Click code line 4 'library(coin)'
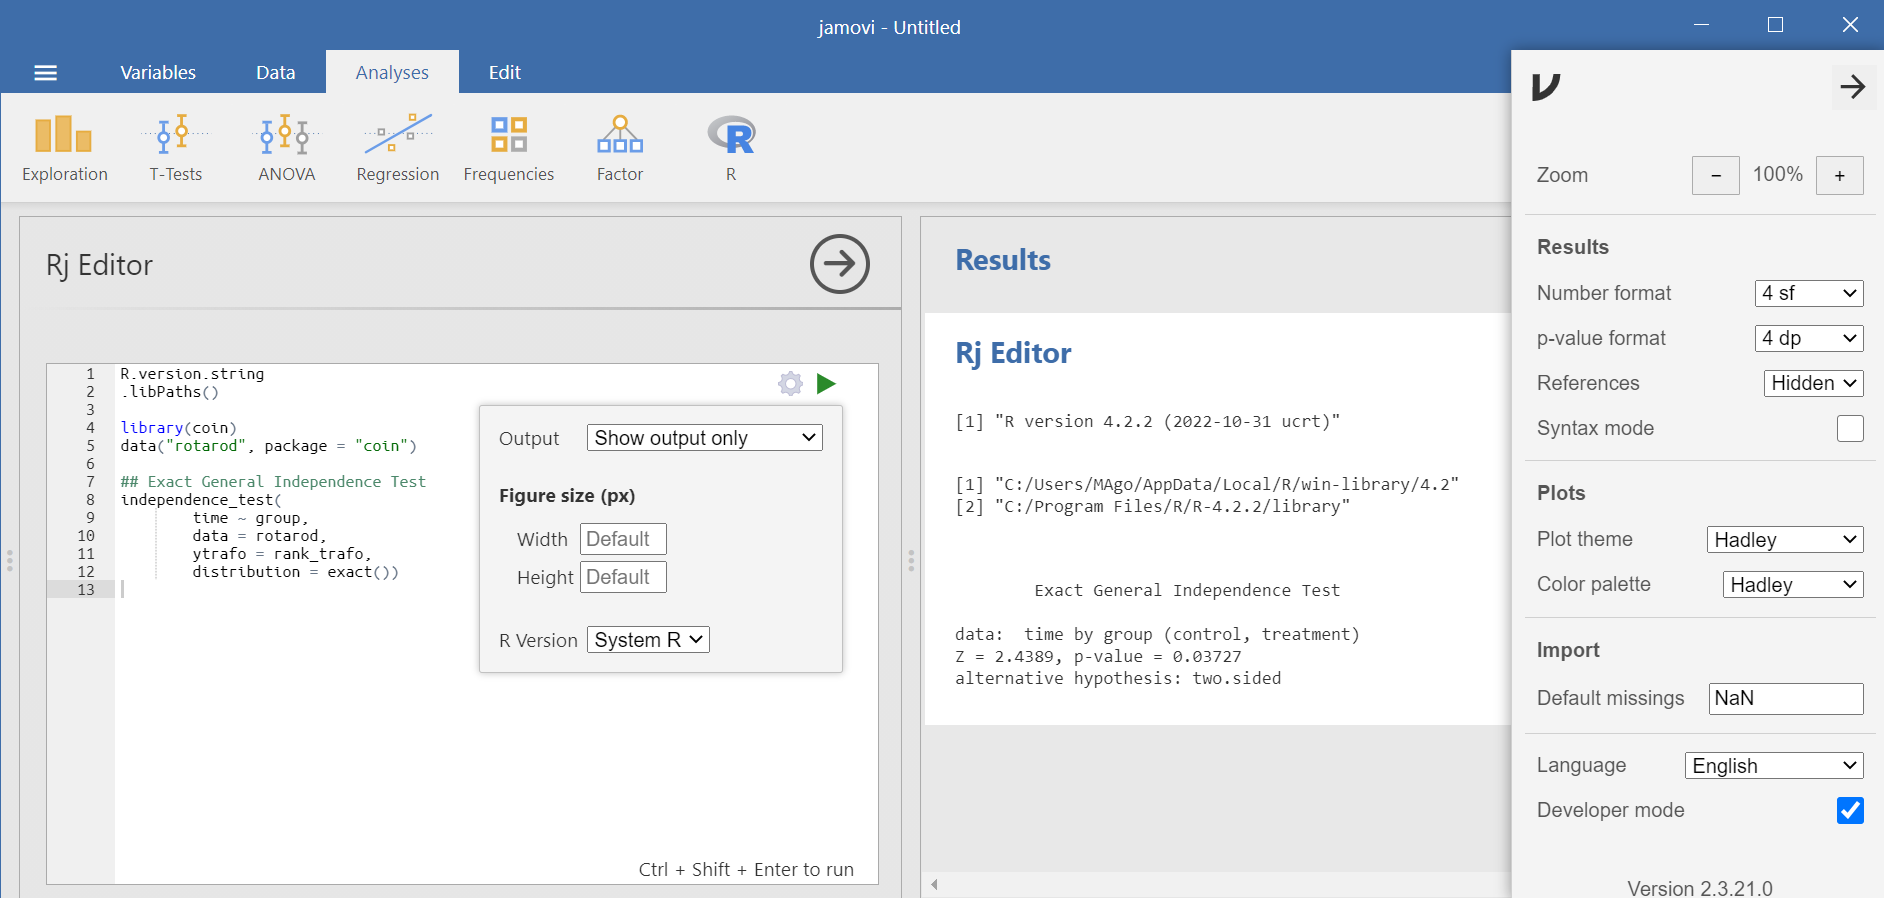The image size is (1884, 898). (x=179, y=428)
